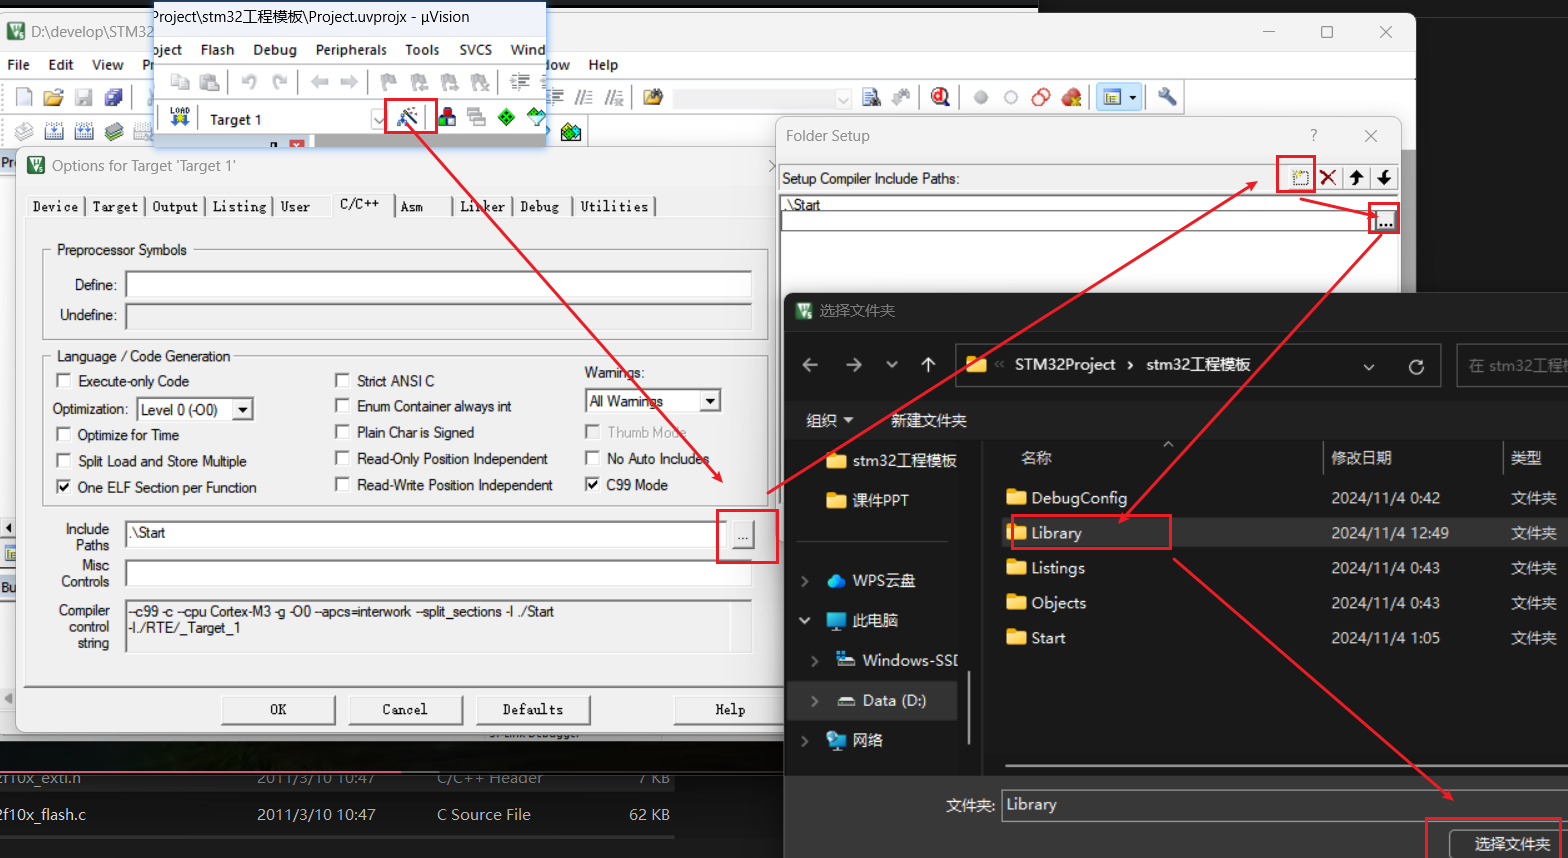
Task: Open the Pack Installer icon
Action: 571,132
